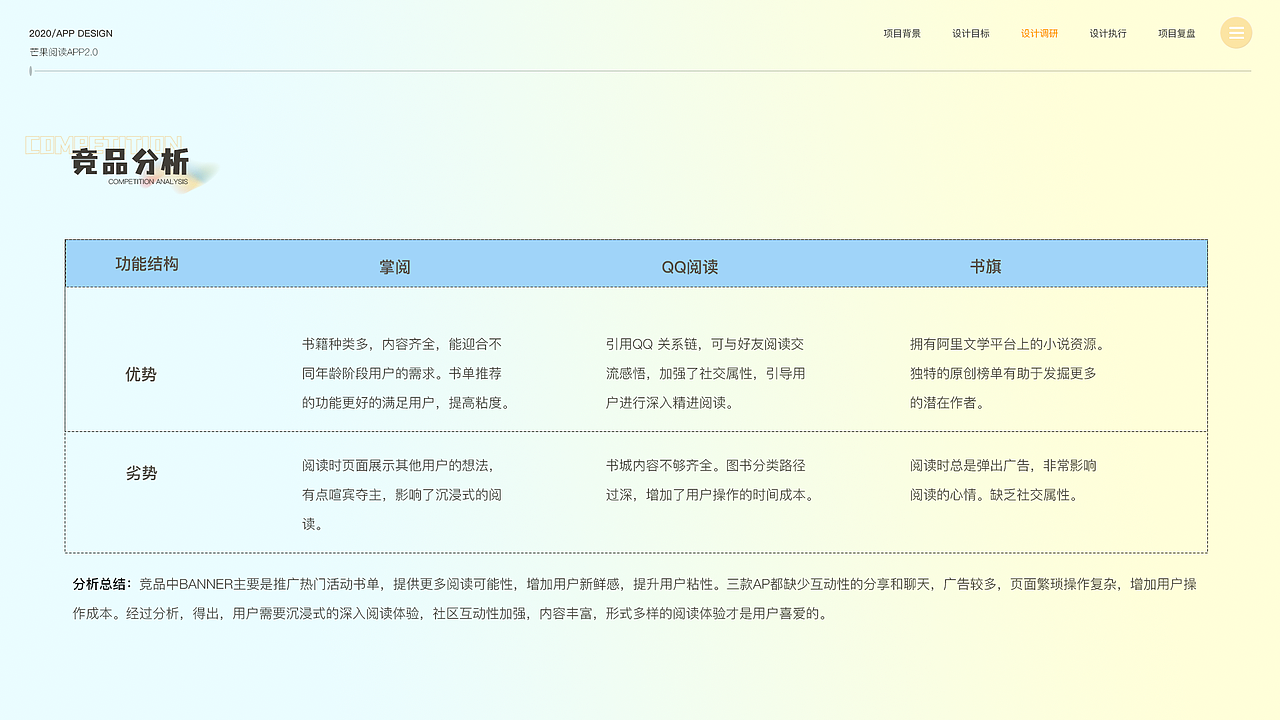Select the 掌阅 column header
1280x720 pixels.
395,266
